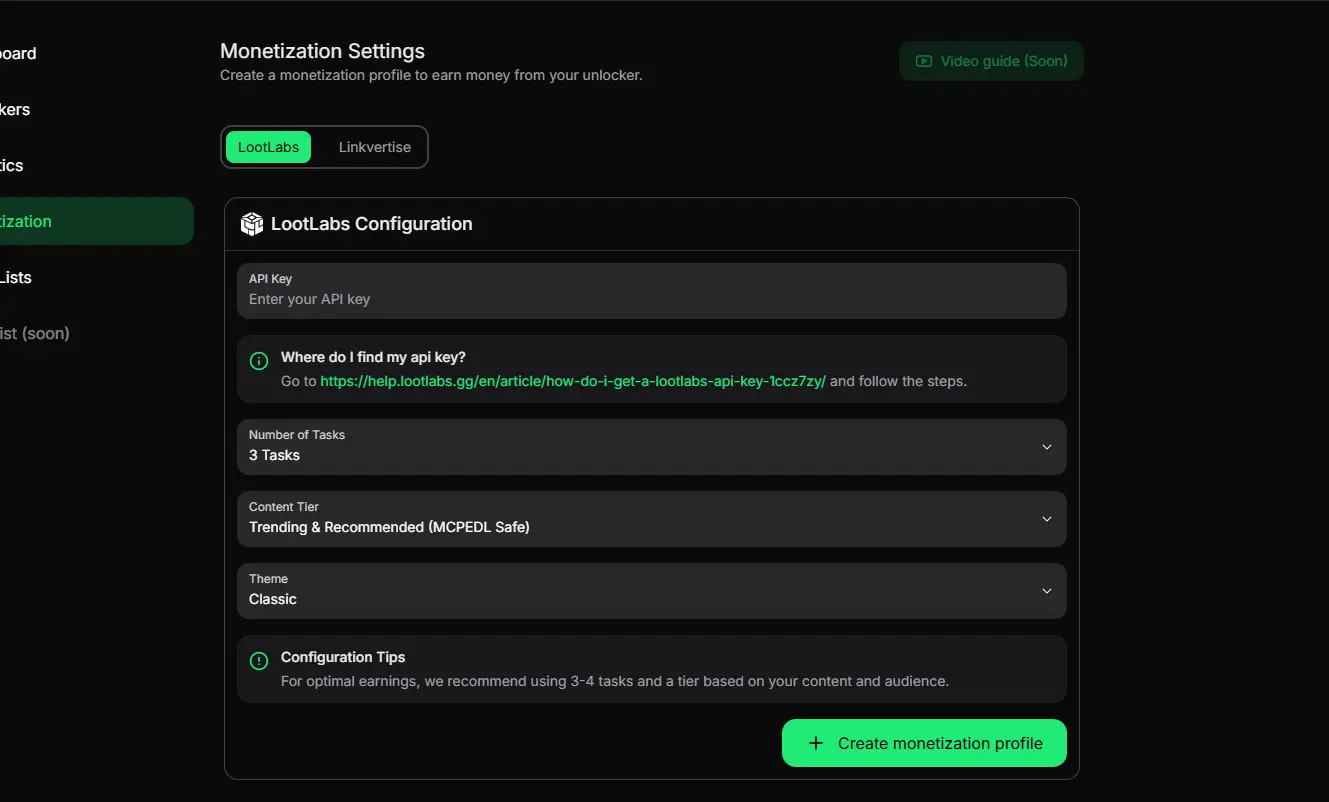Open the Content Tier dropdown
Screen dimensions: 1329x802
click(651, 519)
